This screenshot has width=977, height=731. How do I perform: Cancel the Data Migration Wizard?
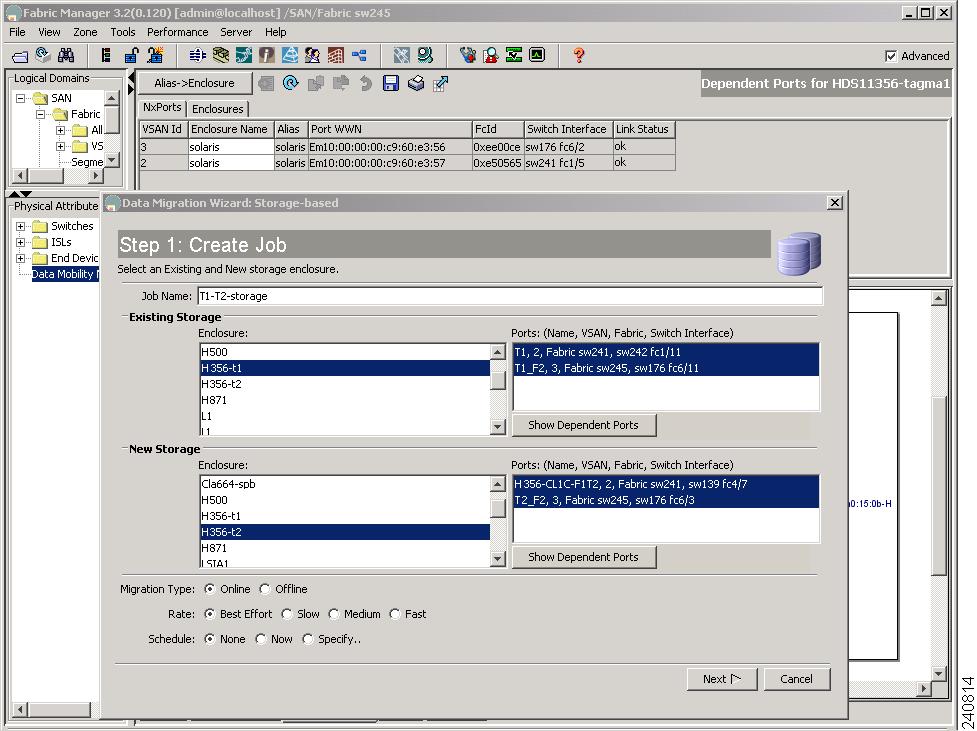pos(796,679)
